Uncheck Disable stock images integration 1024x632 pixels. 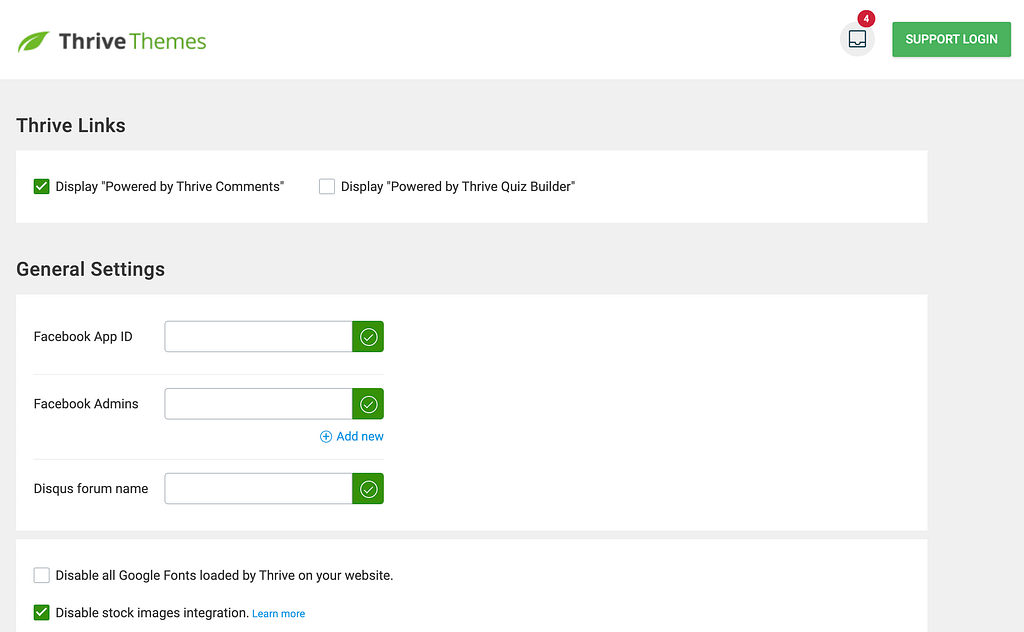[x=42, y=612]
